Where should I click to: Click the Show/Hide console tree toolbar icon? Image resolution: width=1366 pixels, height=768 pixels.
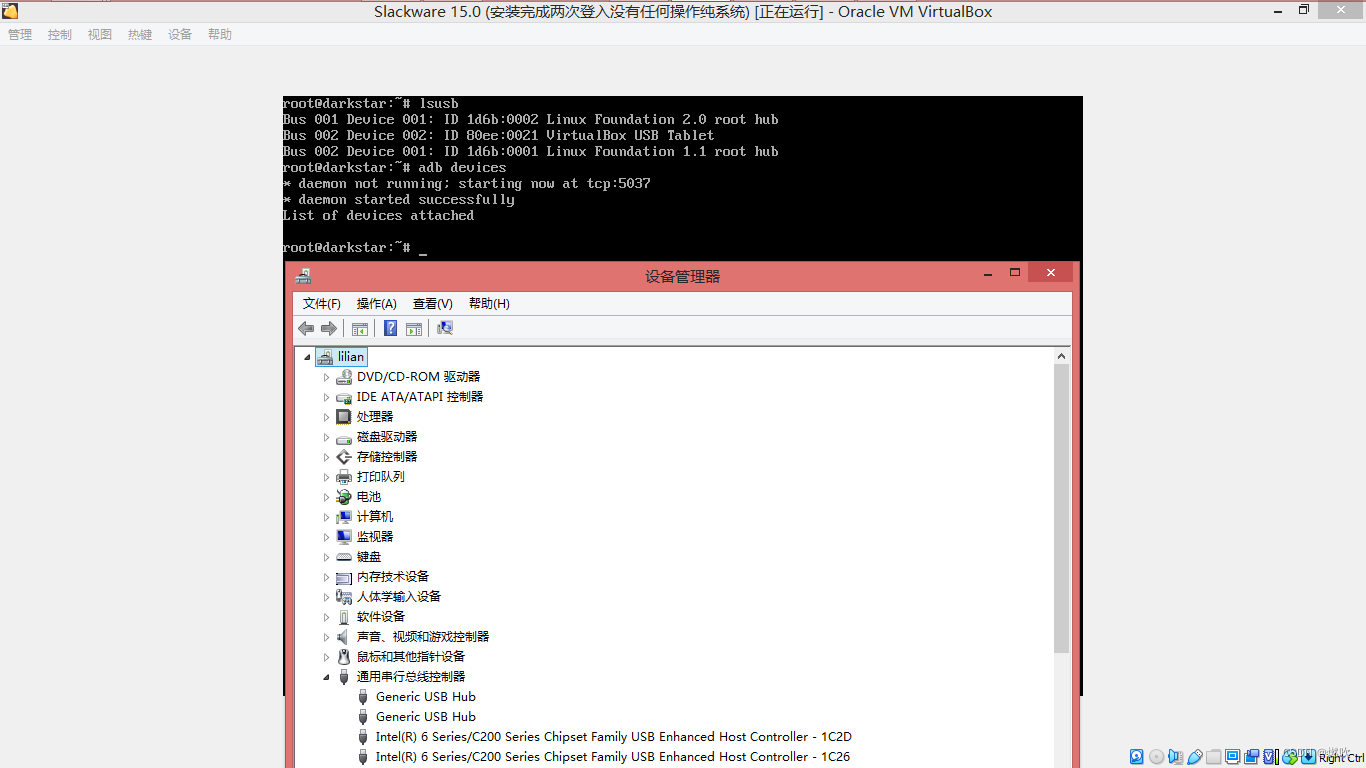coord(360,328)
